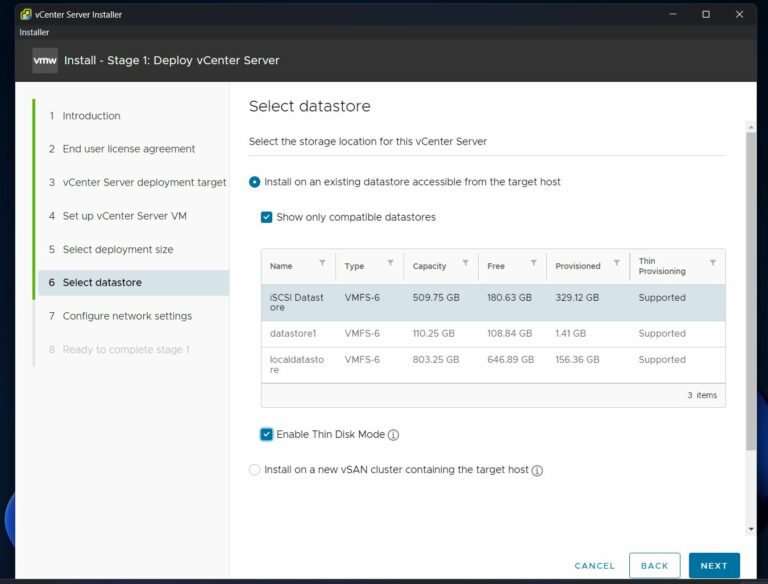Screen dimensions: 768x584
Task: Go to step 3 vCenter Server deployment target
Action: [144, 182]
